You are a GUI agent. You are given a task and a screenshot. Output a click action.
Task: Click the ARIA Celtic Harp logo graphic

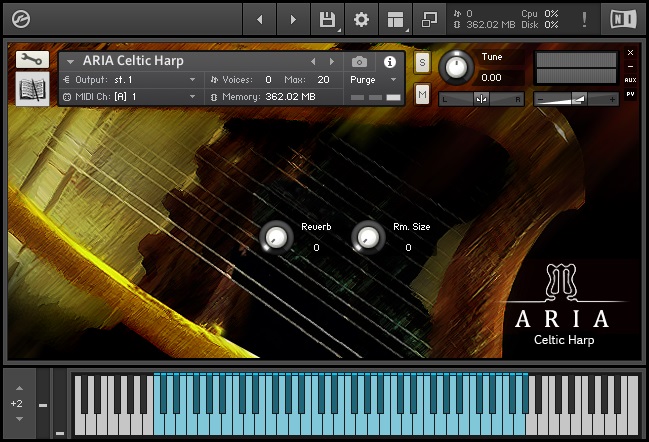562,305
